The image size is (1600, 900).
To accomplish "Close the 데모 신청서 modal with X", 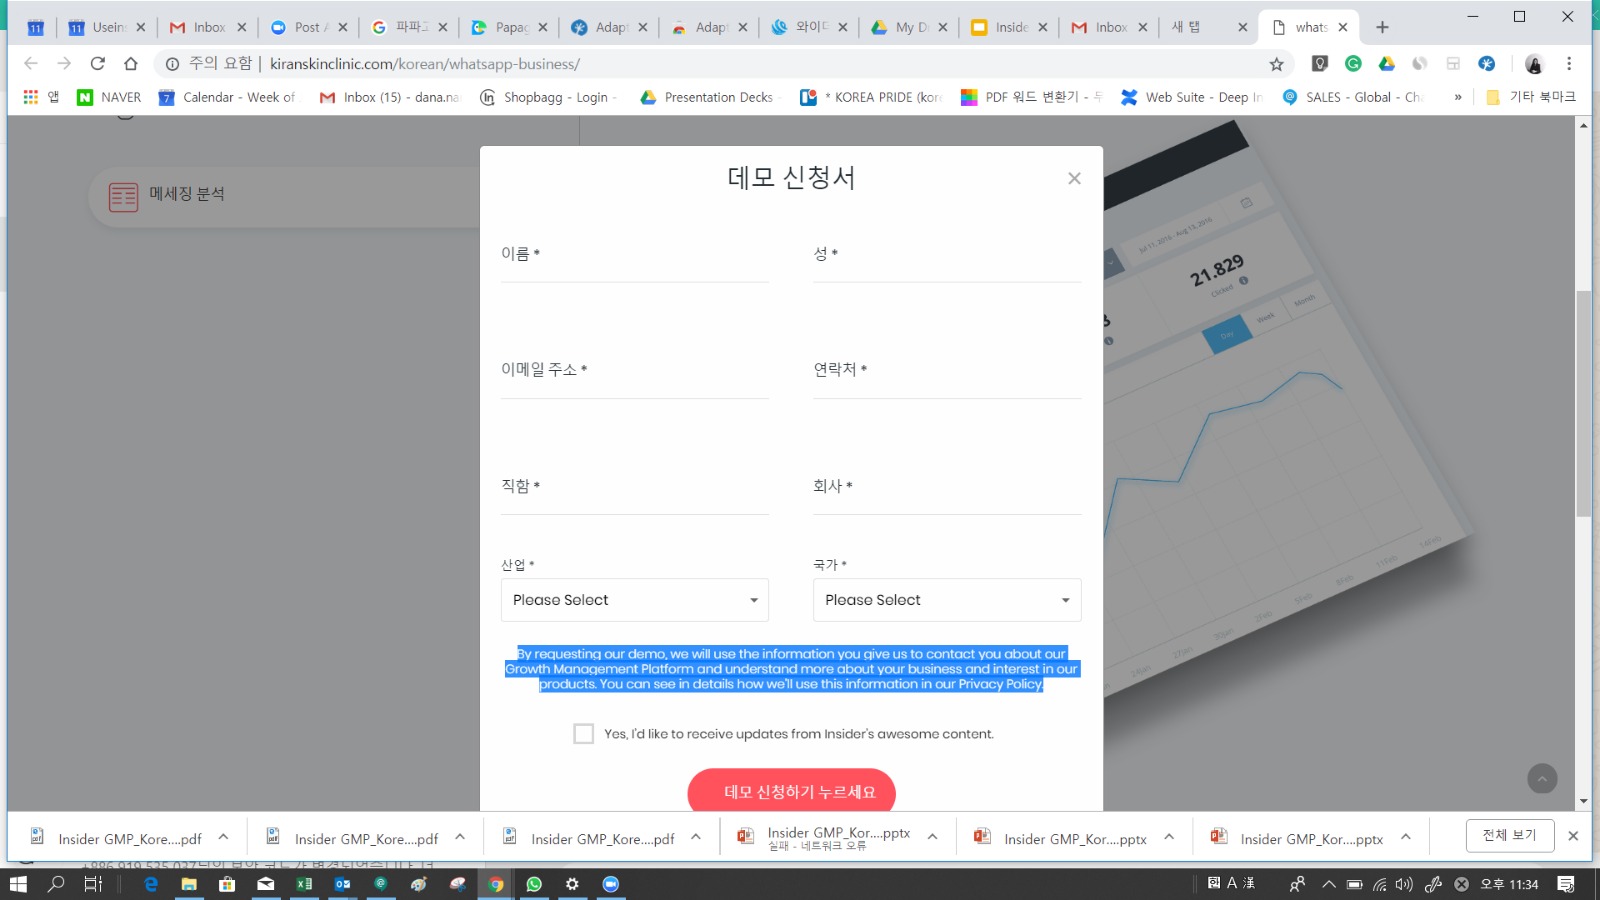I will (1074, 178).
